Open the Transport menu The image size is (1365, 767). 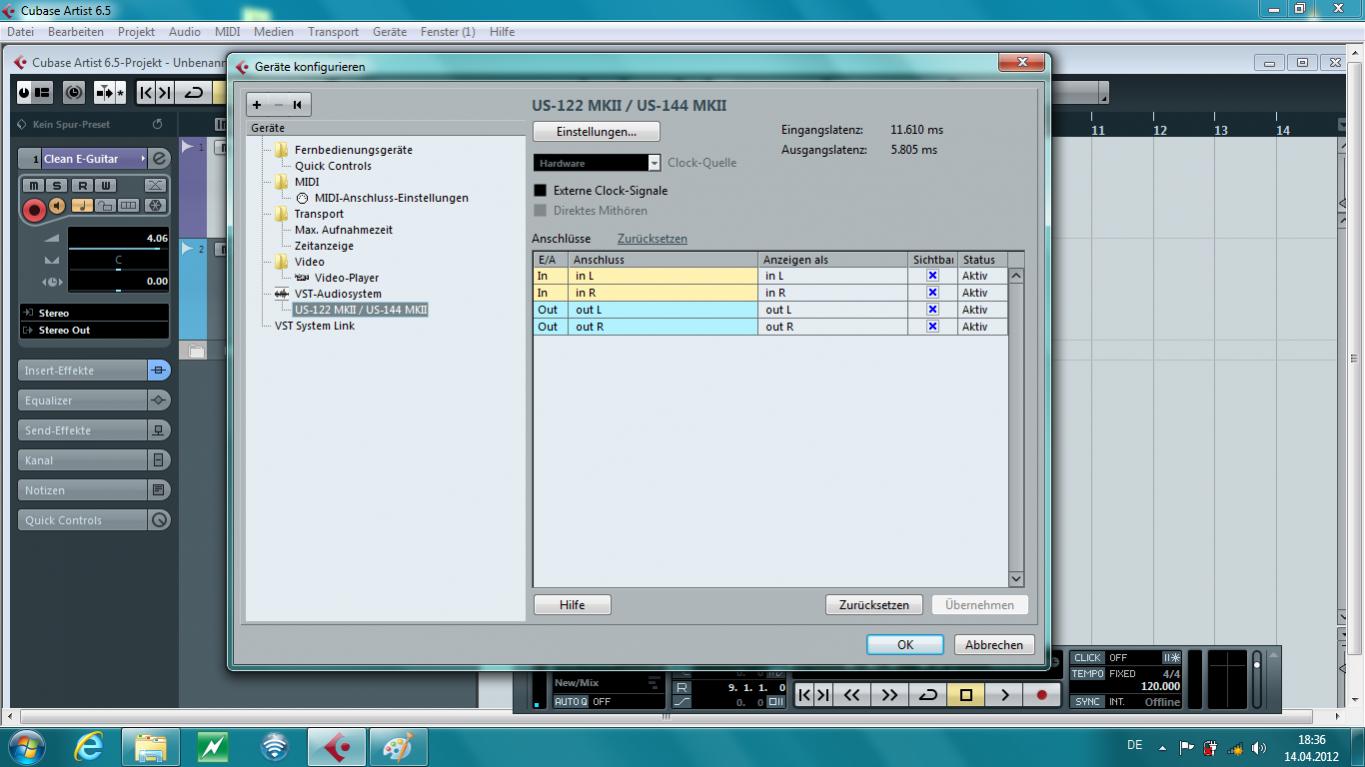[333, 32]
